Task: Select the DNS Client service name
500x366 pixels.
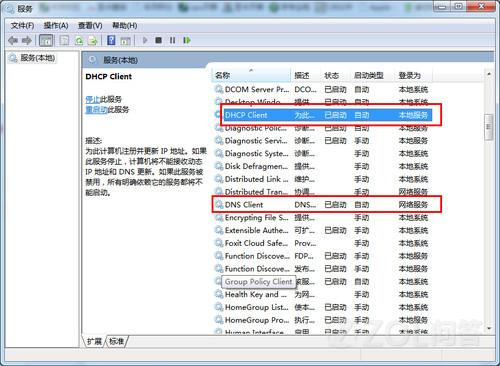Action: click(244, 204)
